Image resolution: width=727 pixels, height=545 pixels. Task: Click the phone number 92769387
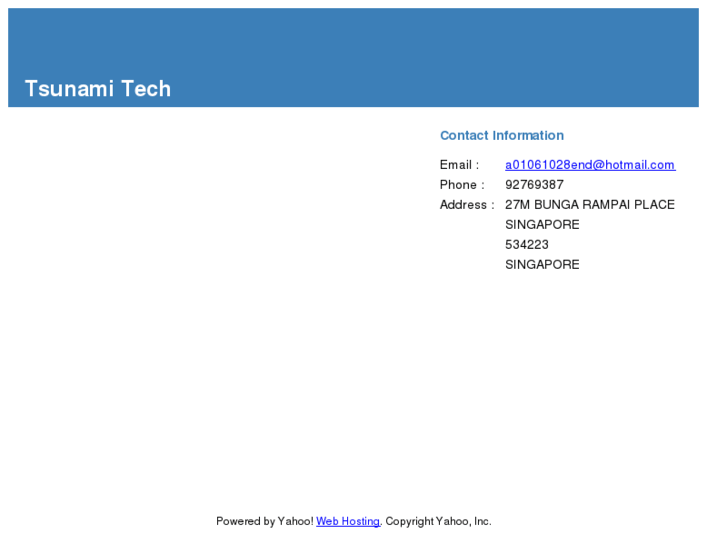(534, 185)
